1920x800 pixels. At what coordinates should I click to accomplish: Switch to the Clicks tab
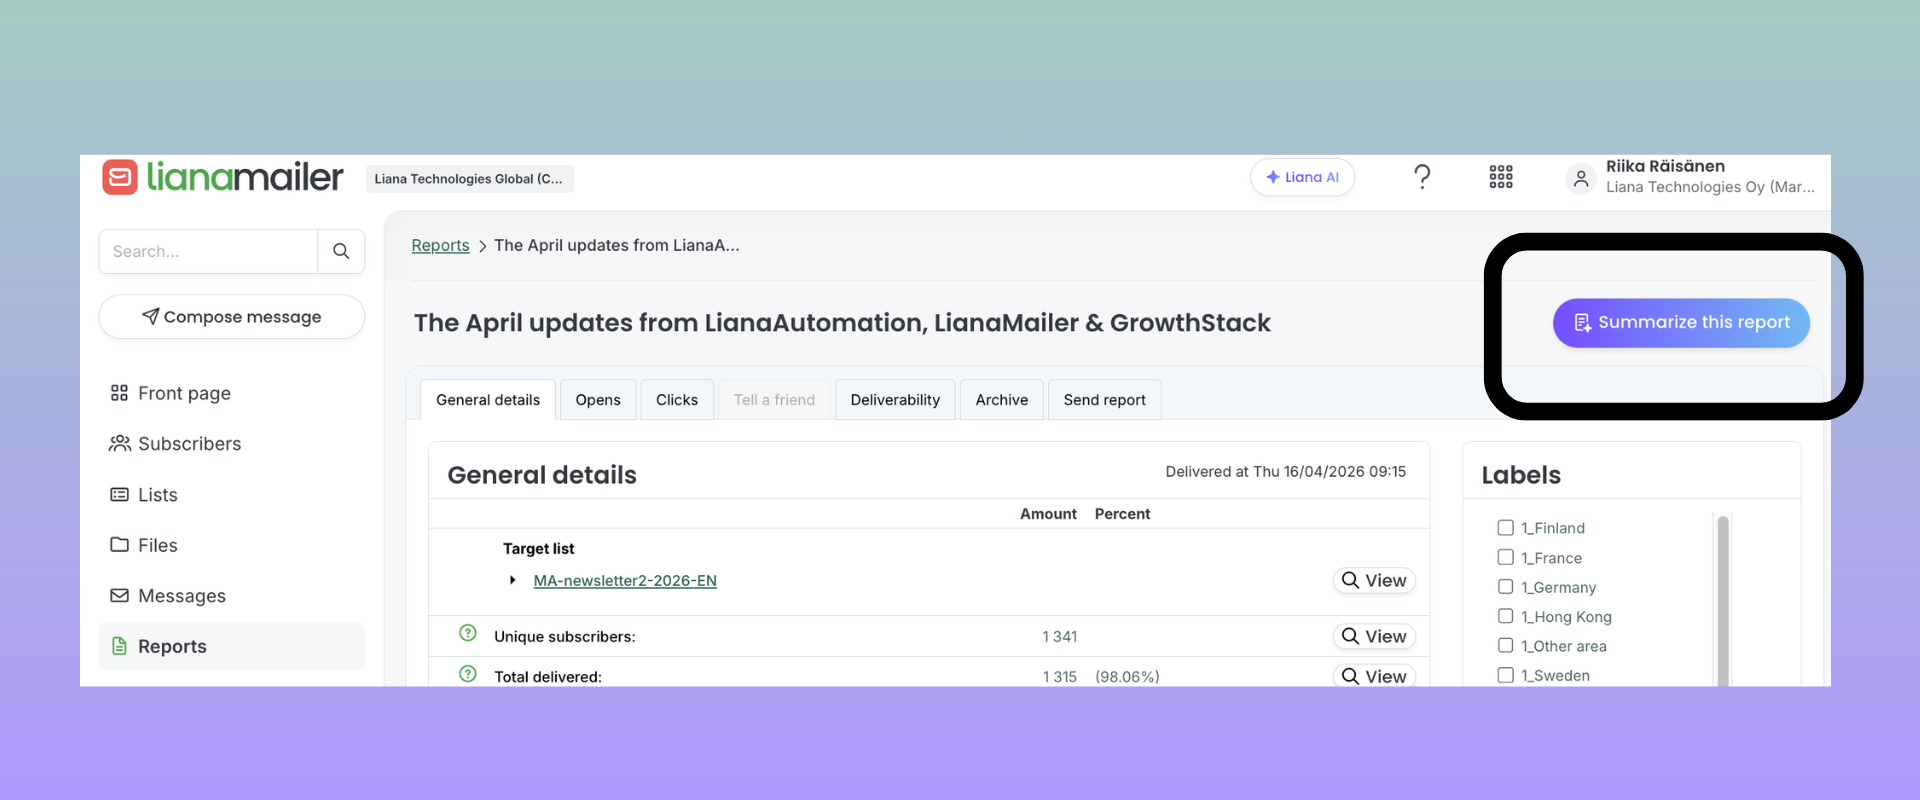click(x=677, y=400)
